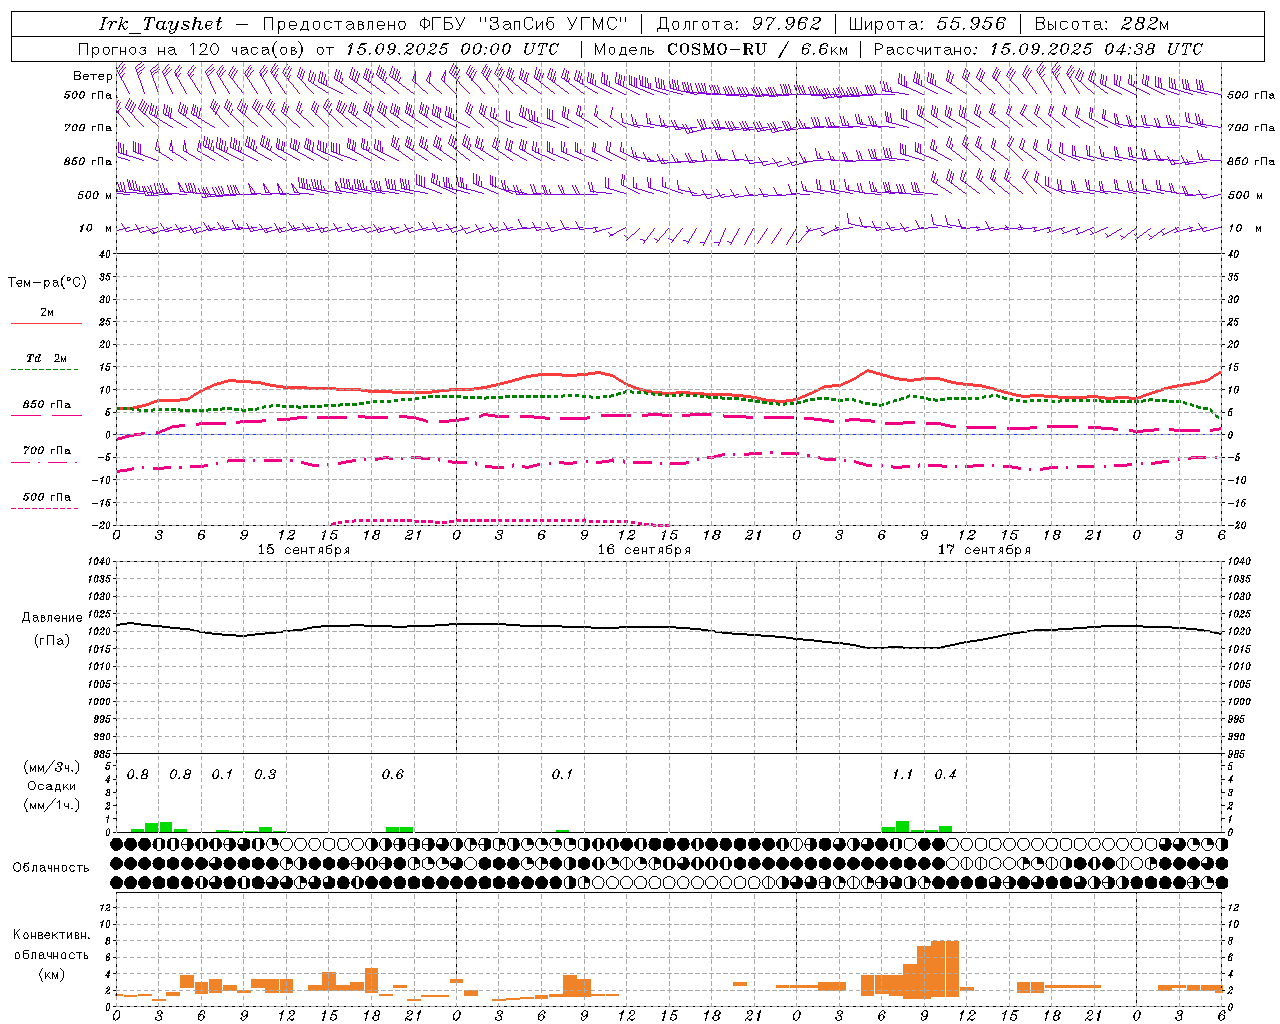The image size is (1280, 1024).
Task: Click the precipitation value 0.4
Action: coord(945,775)
